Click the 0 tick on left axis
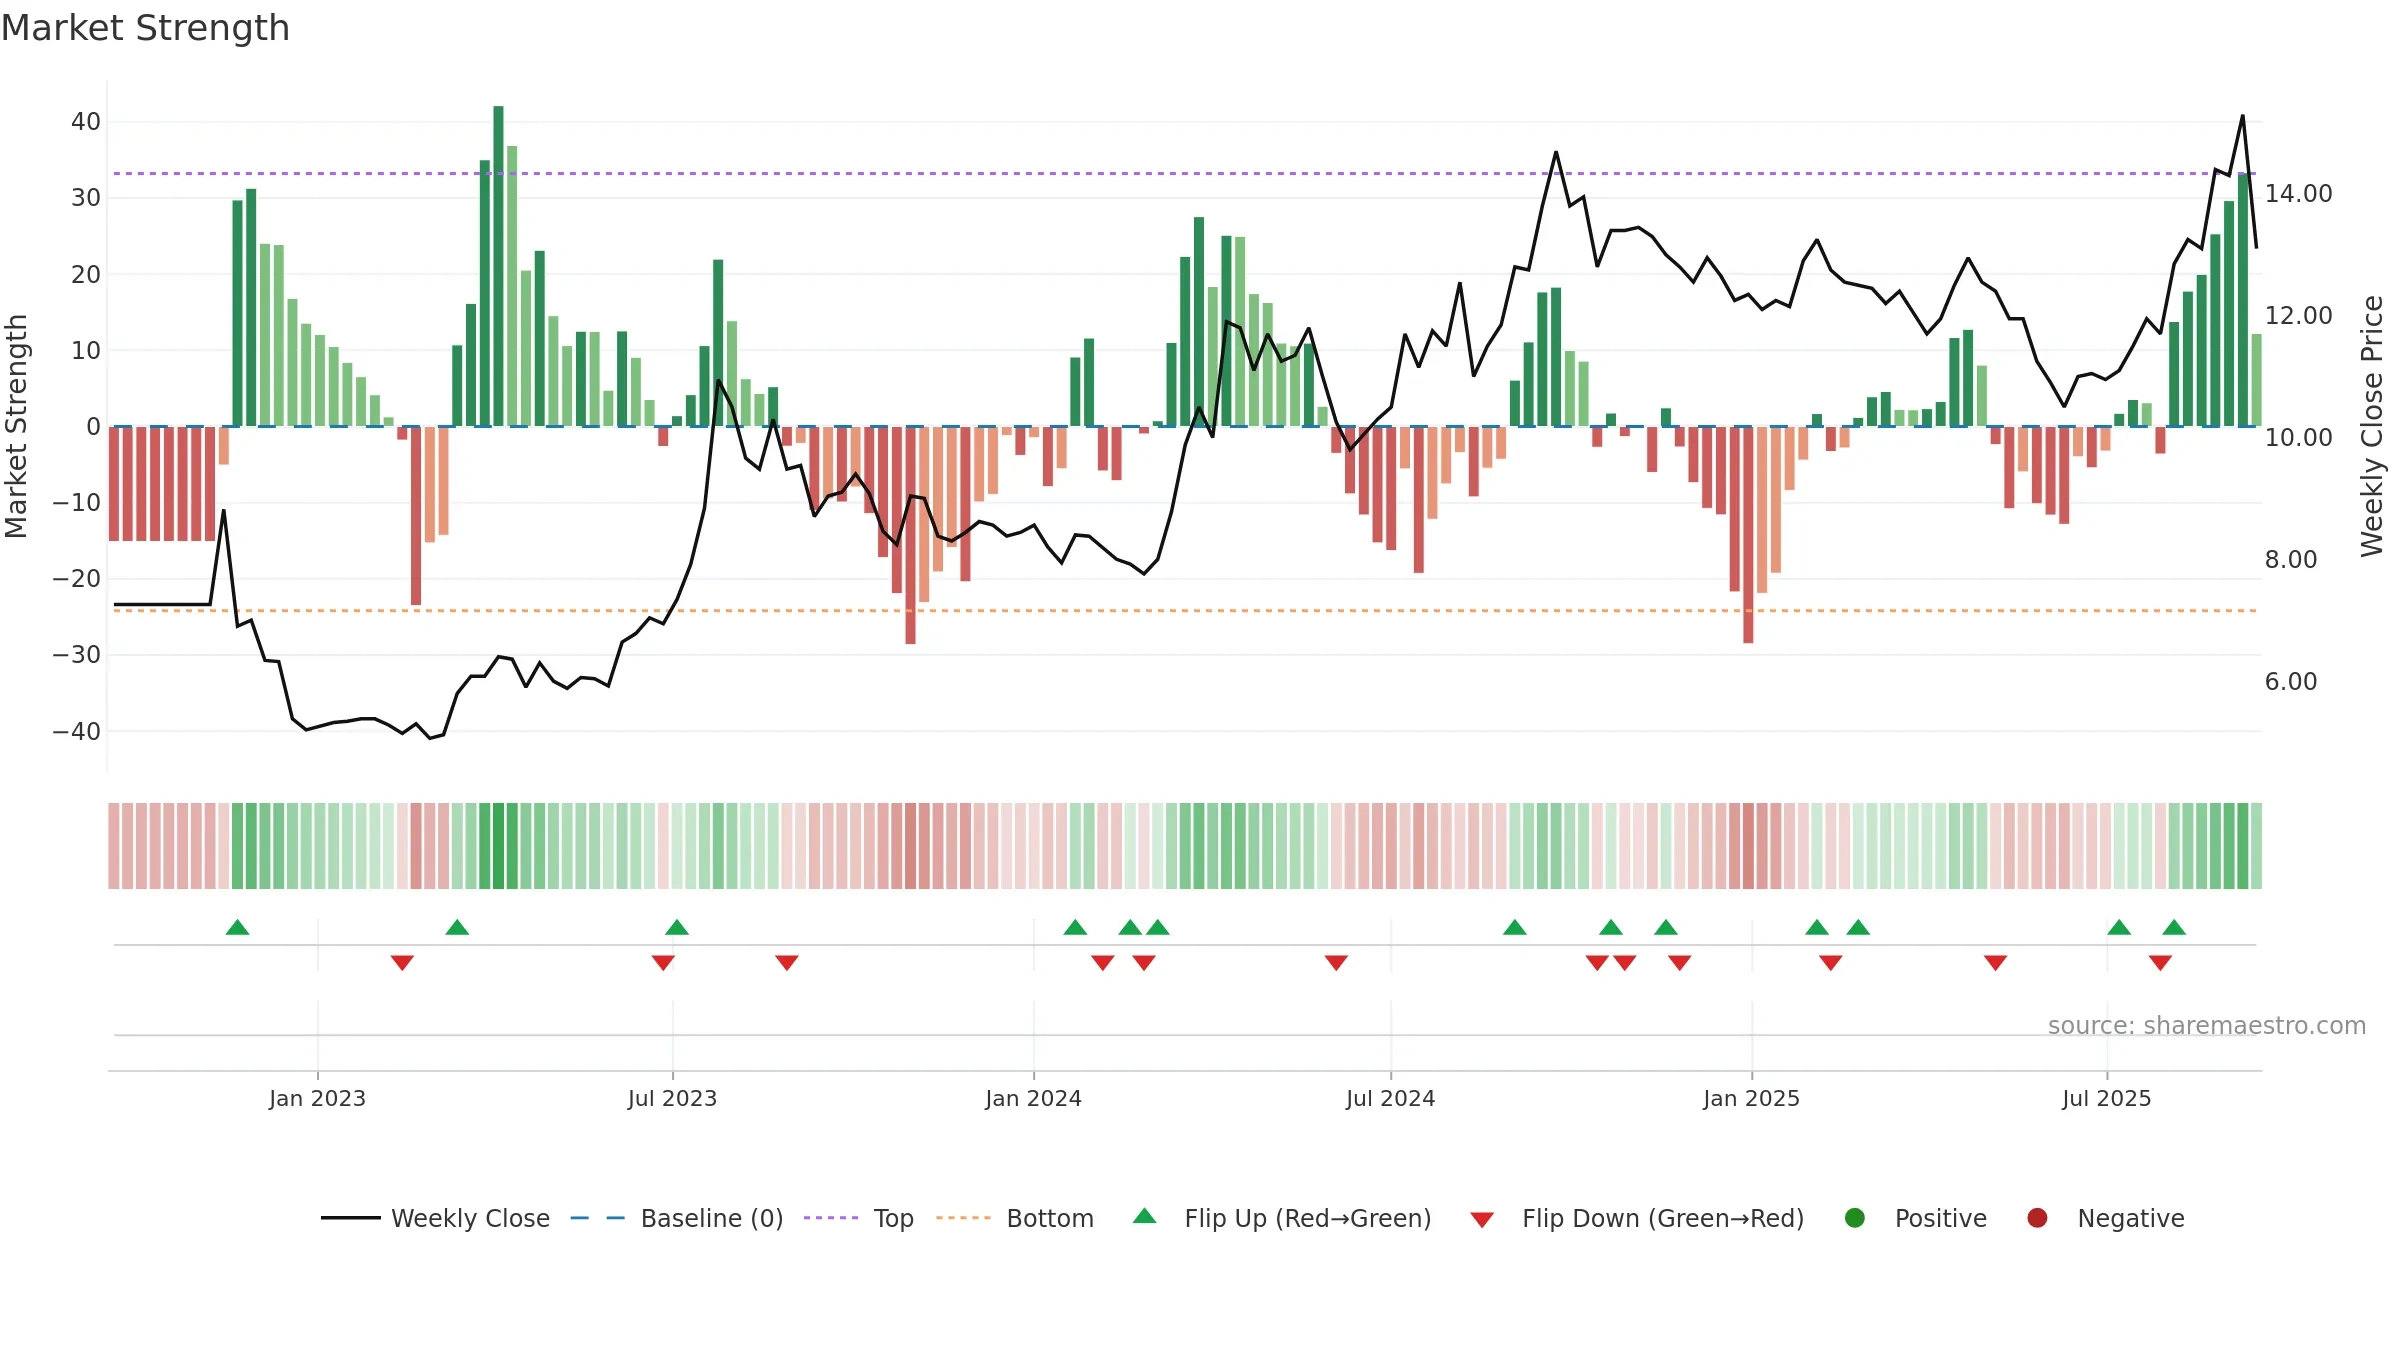 93,427
